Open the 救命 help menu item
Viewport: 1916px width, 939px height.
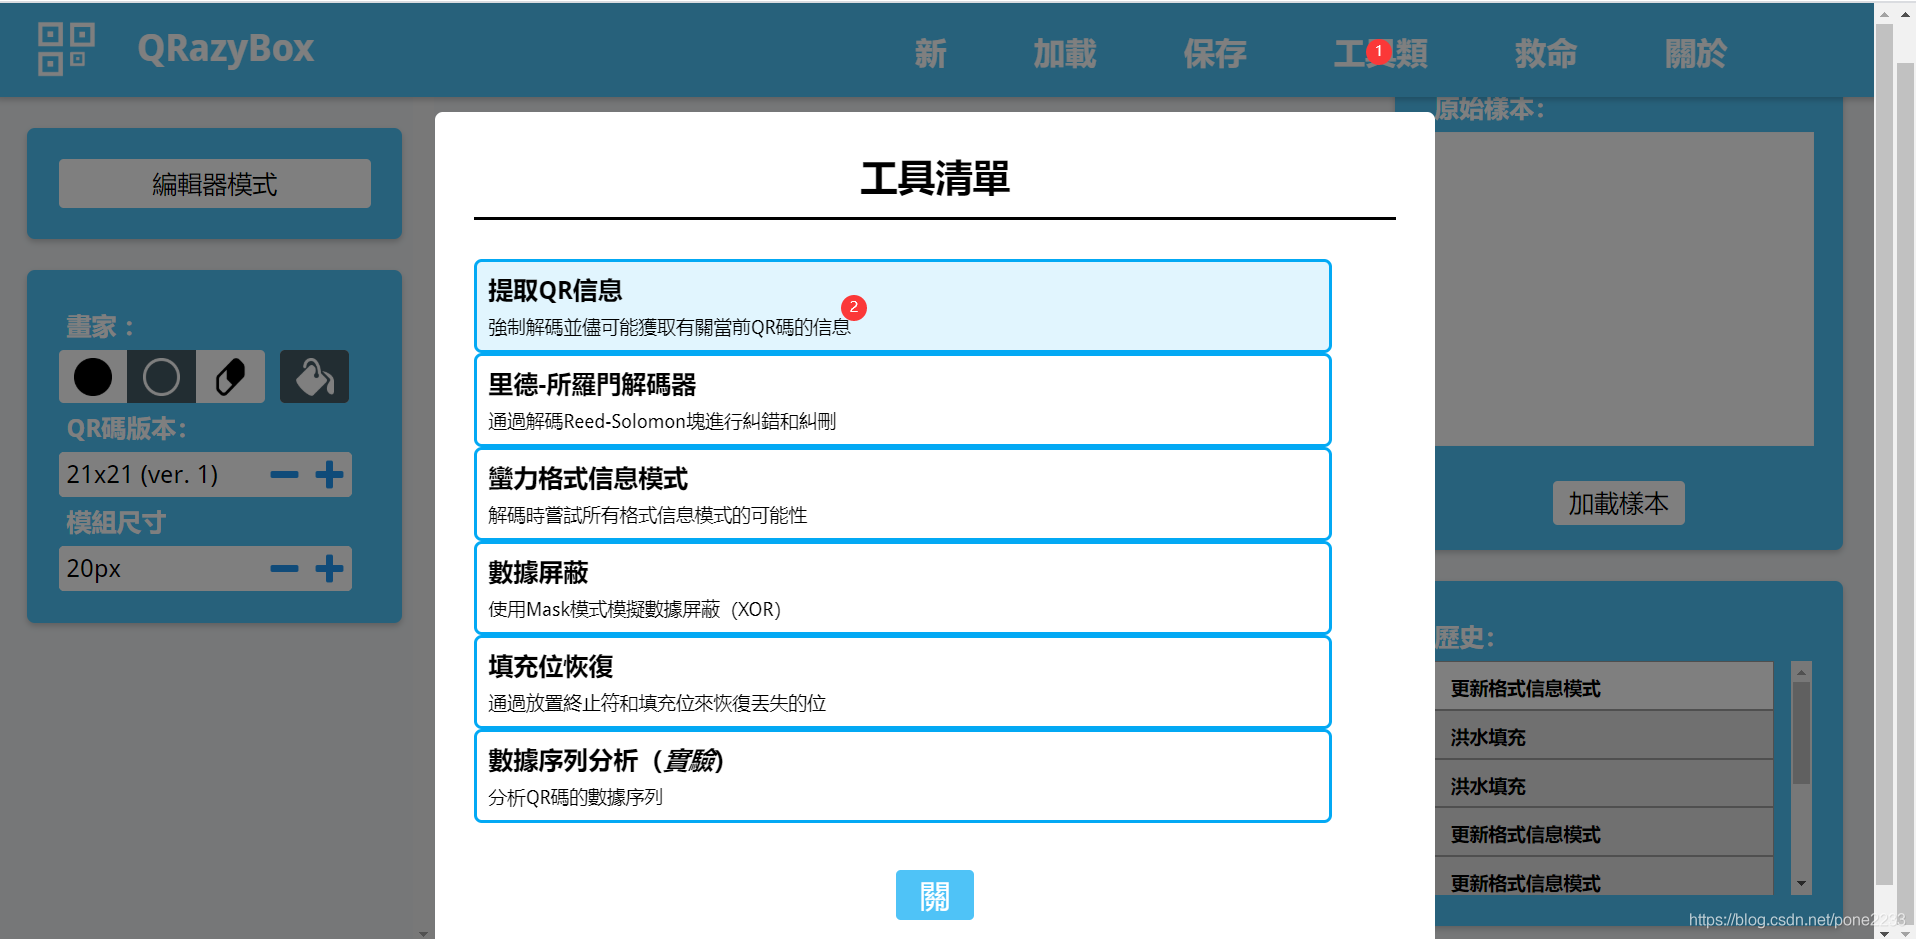point(1546,53)
